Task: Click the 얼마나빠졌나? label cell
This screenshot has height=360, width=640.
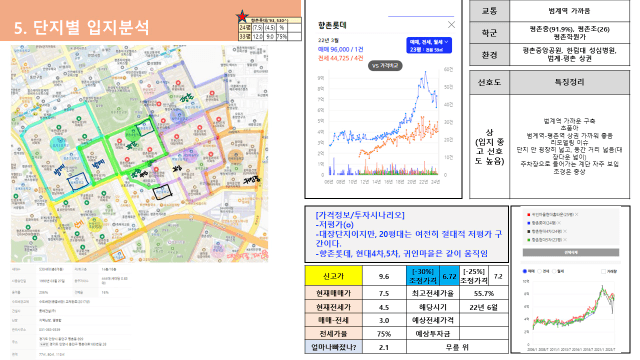Action: tap(333, 347)
